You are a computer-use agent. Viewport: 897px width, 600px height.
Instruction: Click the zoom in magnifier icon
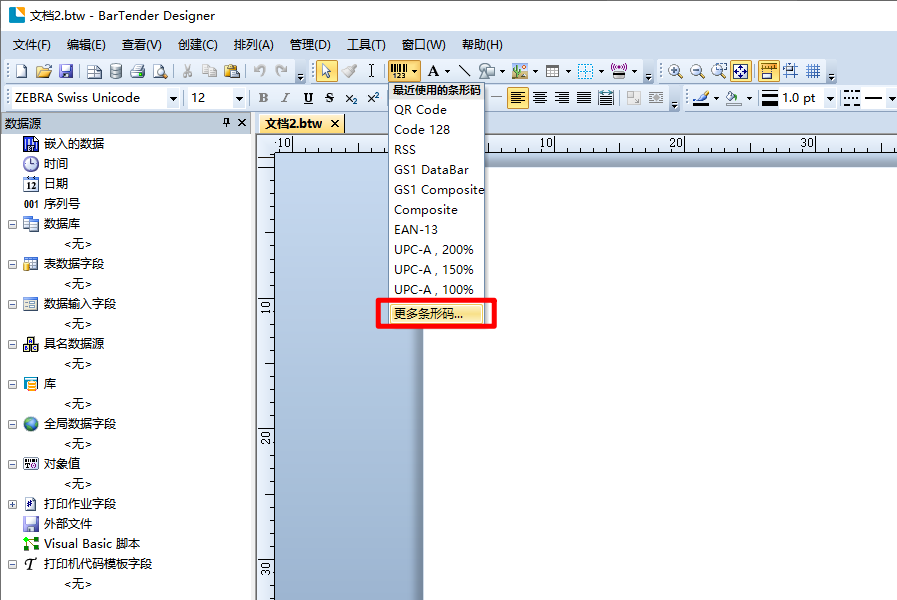675,71
